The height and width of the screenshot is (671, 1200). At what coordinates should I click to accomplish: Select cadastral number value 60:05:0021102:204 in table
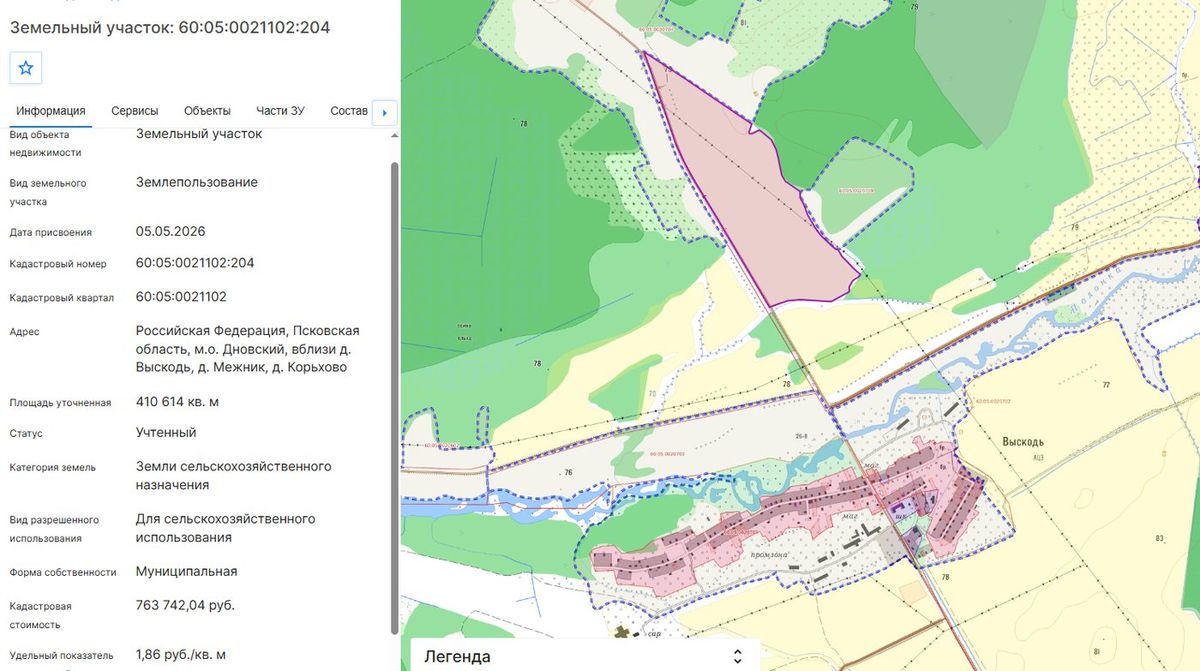point(195,263)
